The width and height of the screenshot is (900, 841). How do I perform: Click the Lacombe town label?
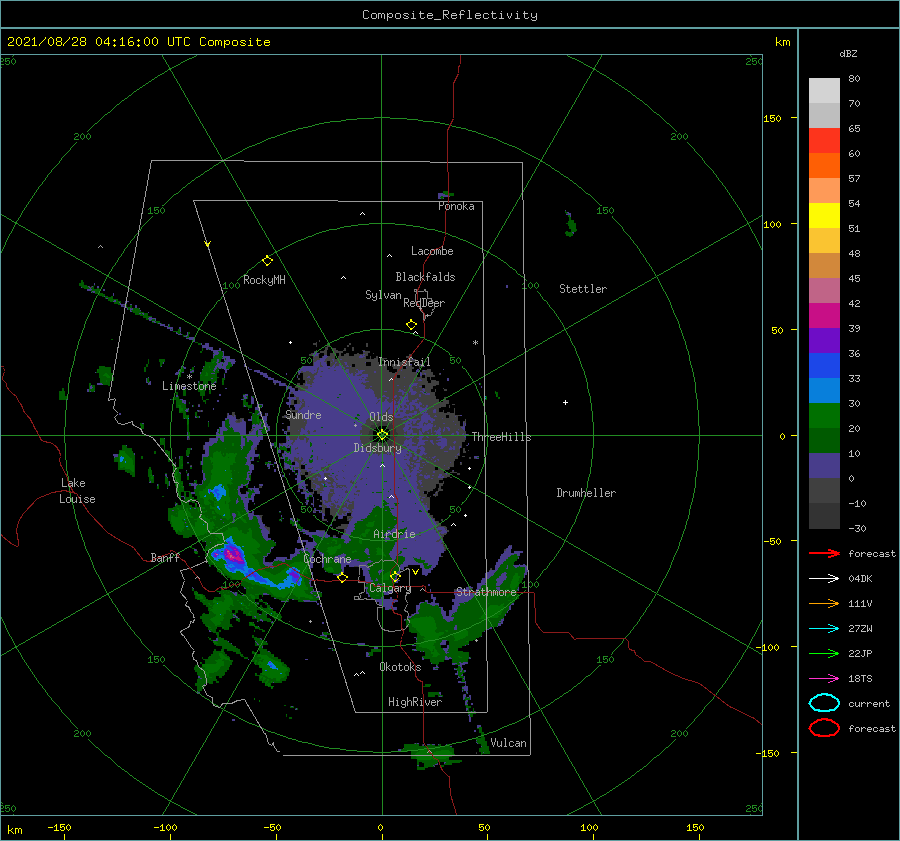pyautogui.click(x=432, y=251)
